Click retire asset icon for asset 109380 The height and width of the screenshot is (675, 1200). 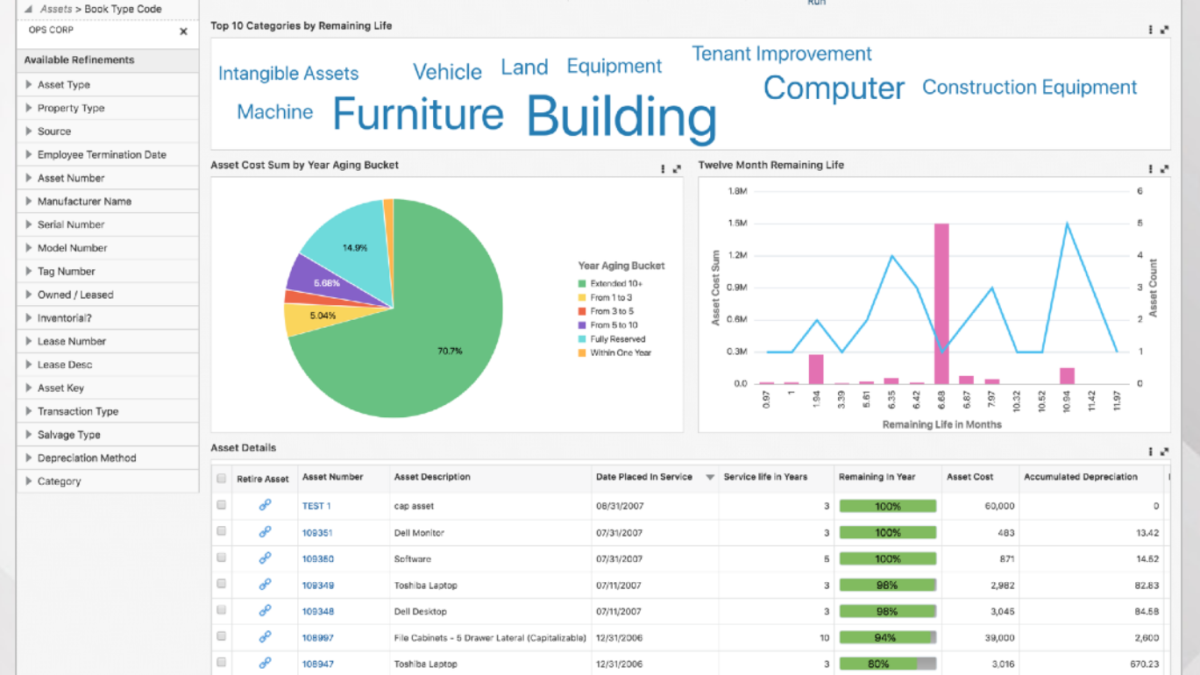point(265,558)
